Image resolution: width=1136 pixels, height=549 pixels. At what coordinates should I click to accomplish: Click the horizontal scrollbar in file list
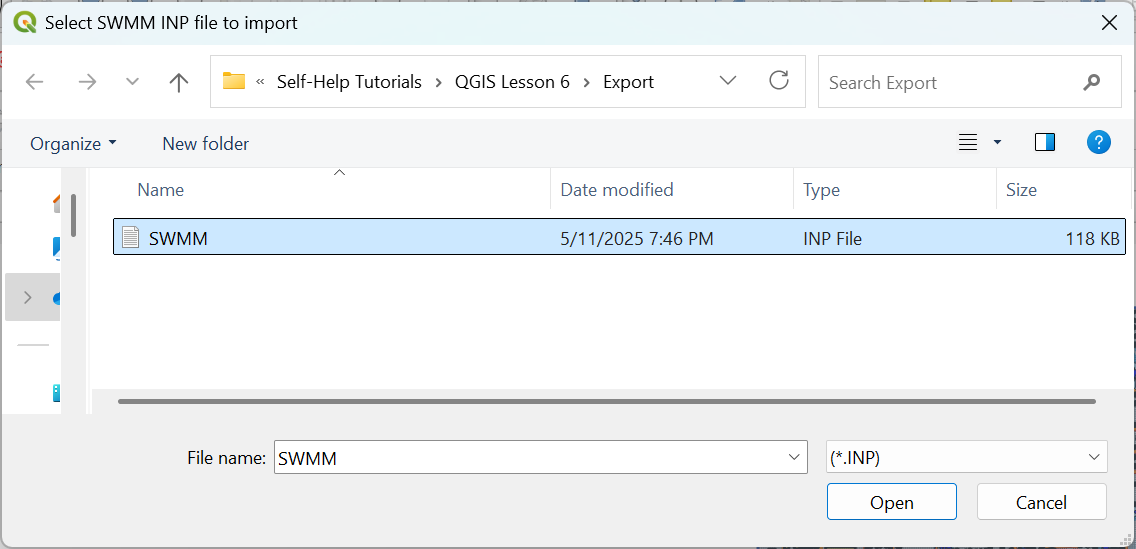point(606,402)
